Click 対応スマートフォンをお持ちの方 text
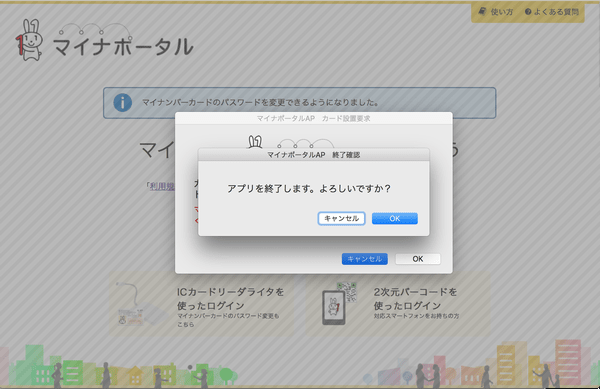This screenshot has width=600, height=389. 416,316
